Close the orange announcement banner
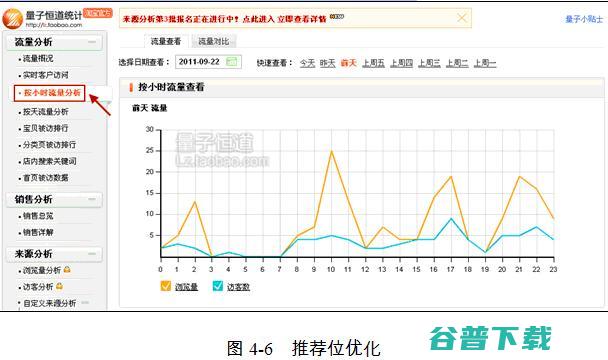608x360 pixels. (x=462, y=18)
